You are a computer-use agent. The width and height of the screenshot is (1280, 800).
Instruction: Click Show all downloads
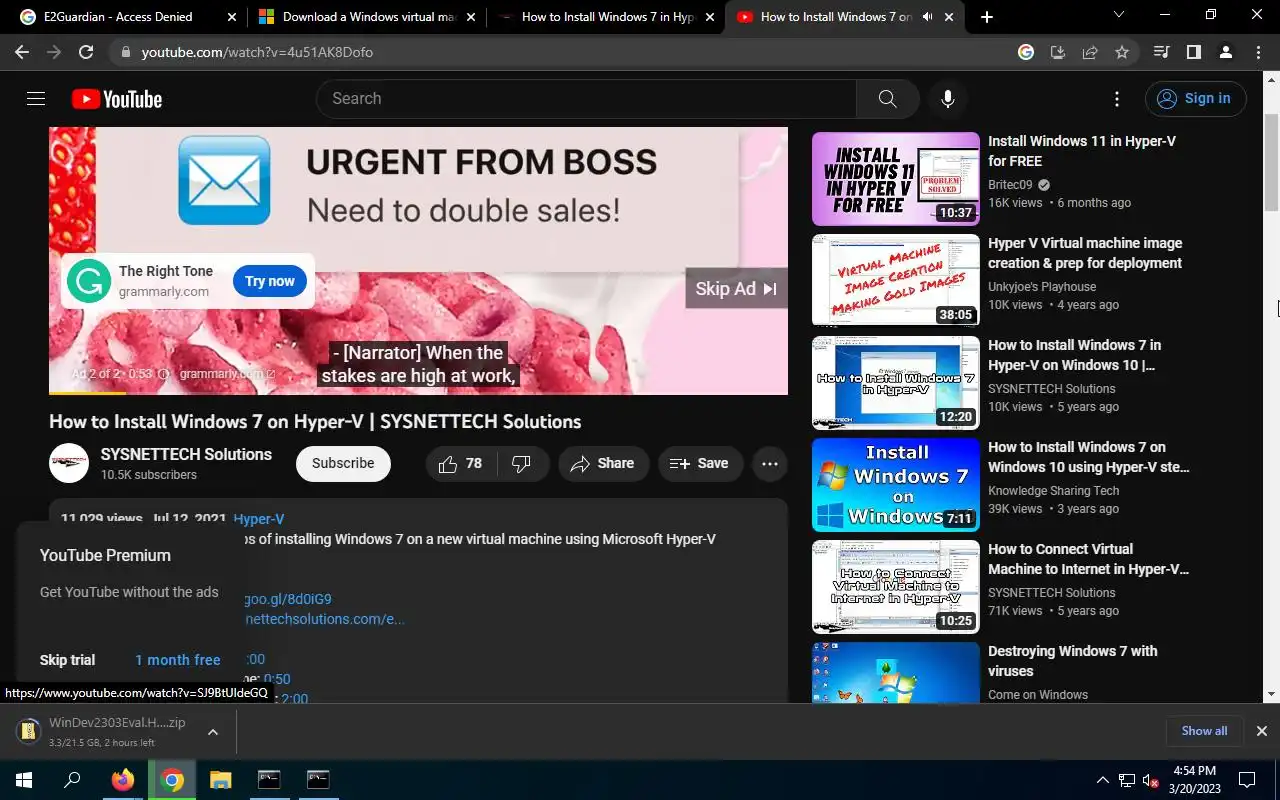pyautogui.click(x=1204, y=731)
